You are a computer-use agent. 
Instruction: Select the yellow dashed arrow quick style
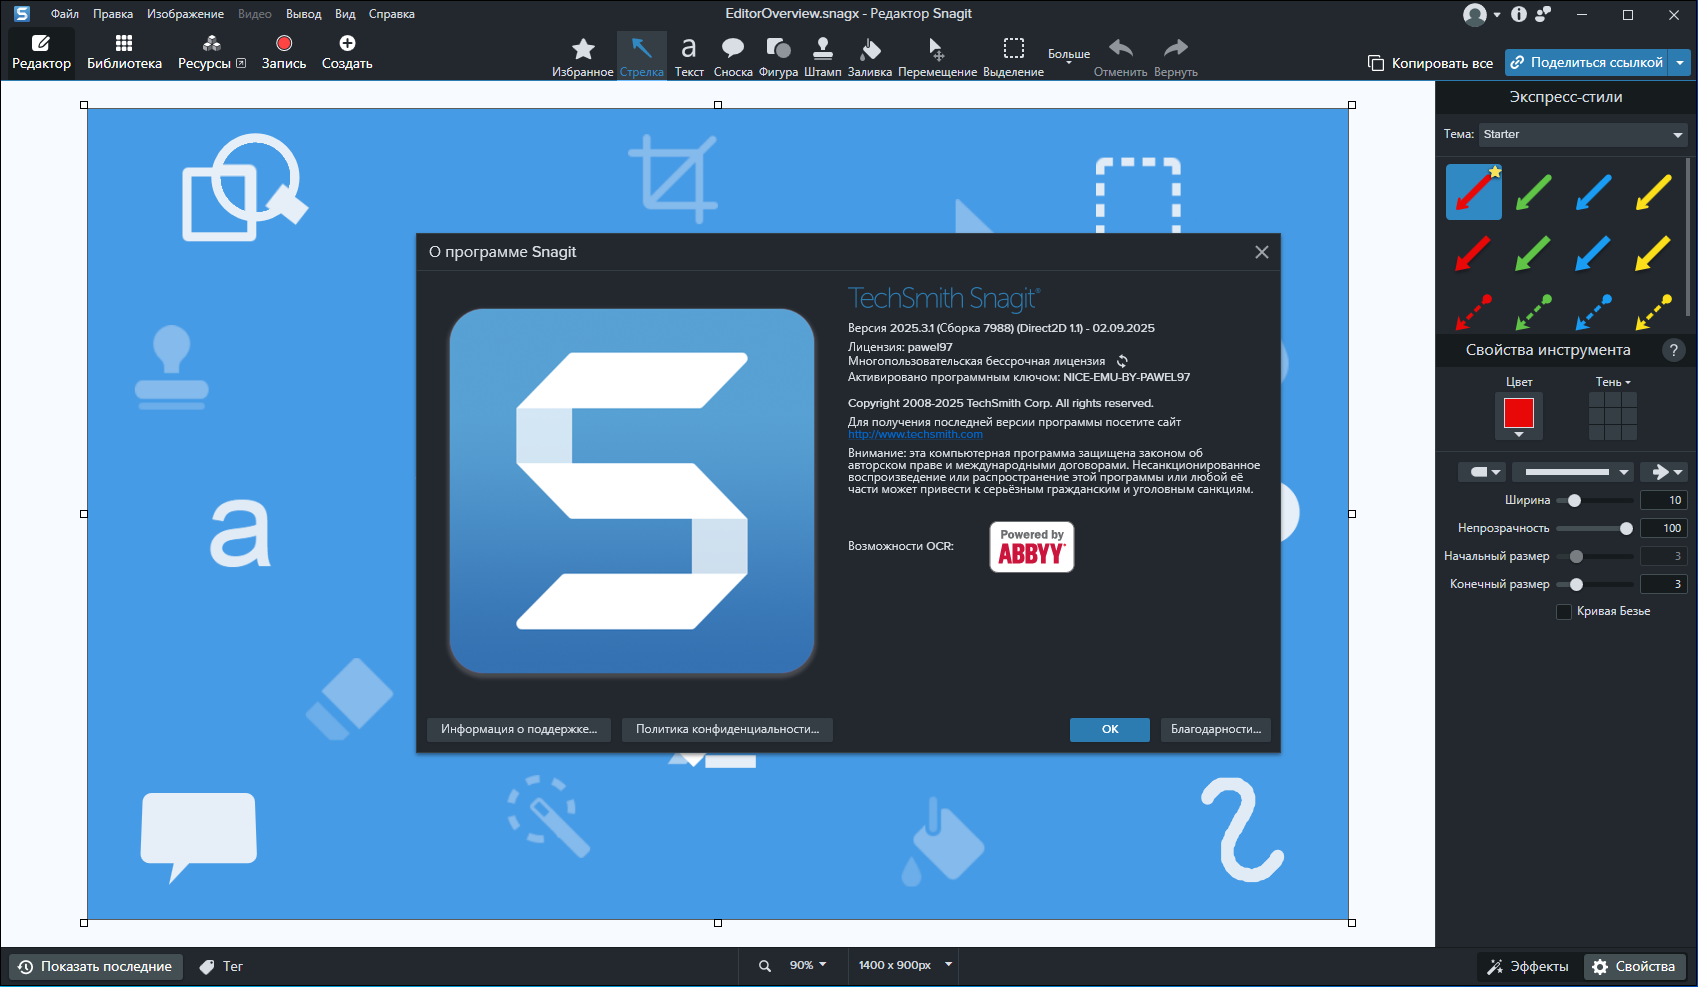click(1653, 311)
